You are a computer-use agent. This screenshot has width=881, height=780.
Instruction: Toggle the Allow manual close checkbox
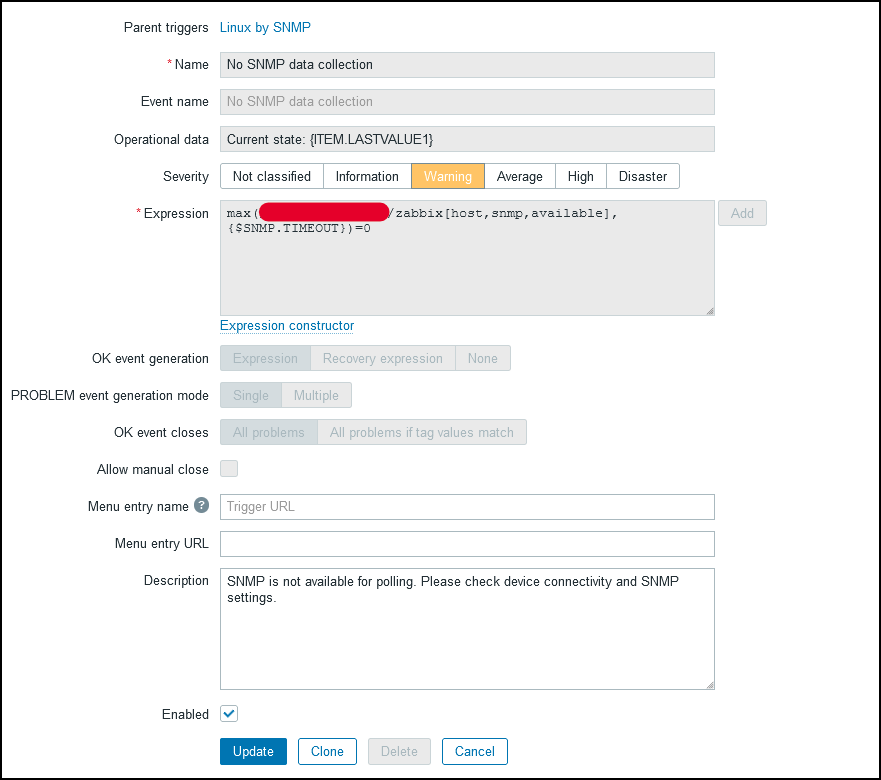pos(229,469)
